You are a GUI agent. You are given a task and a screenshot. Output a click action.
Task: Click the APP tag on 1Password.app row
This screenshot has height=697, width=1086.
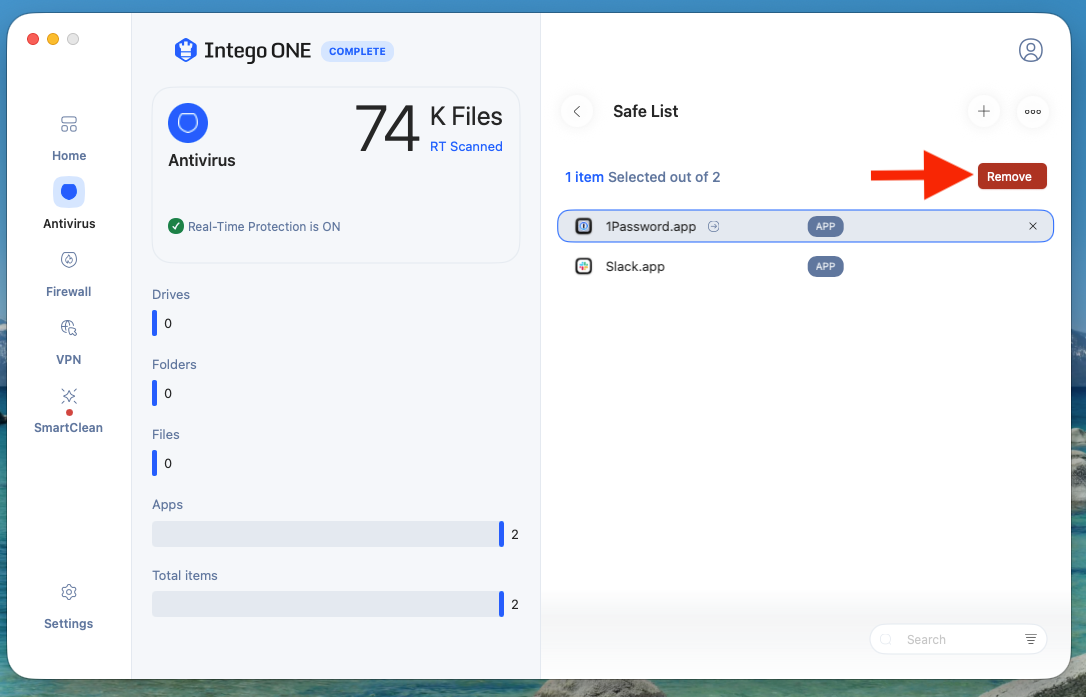(x=826, y=227)
